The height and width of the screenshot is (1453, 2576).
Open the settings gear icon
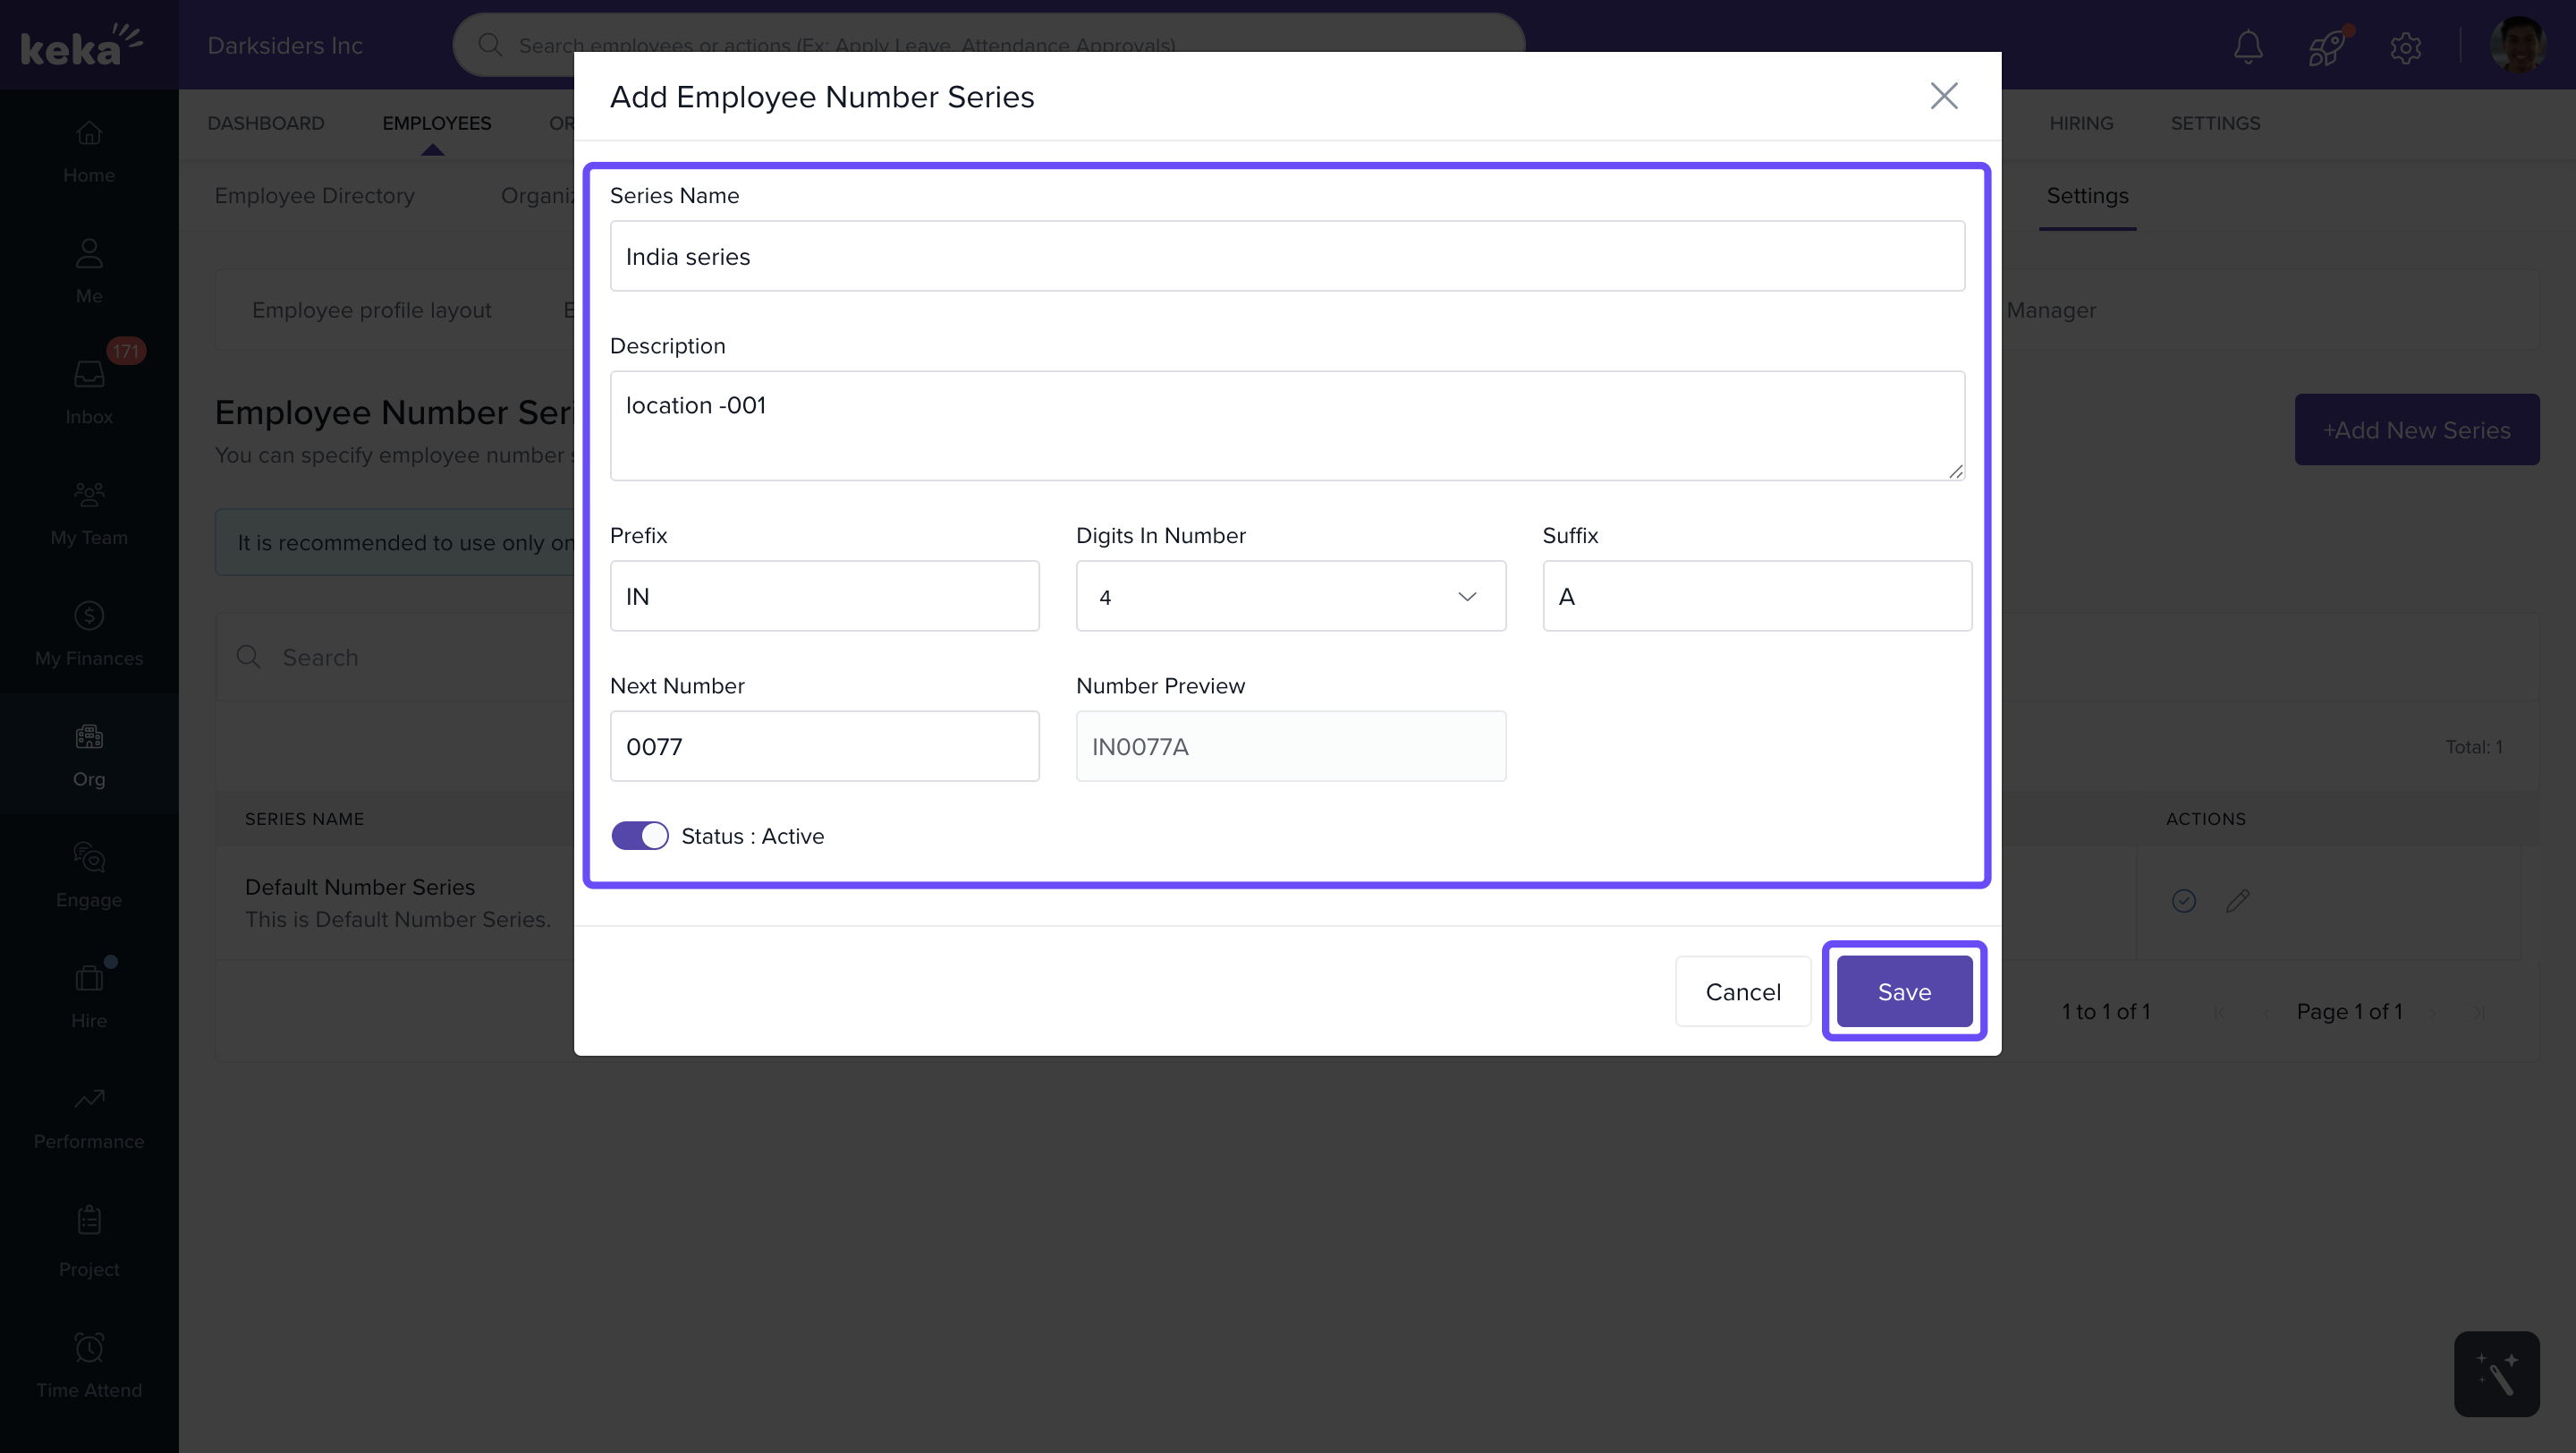tap(2405, 46)
